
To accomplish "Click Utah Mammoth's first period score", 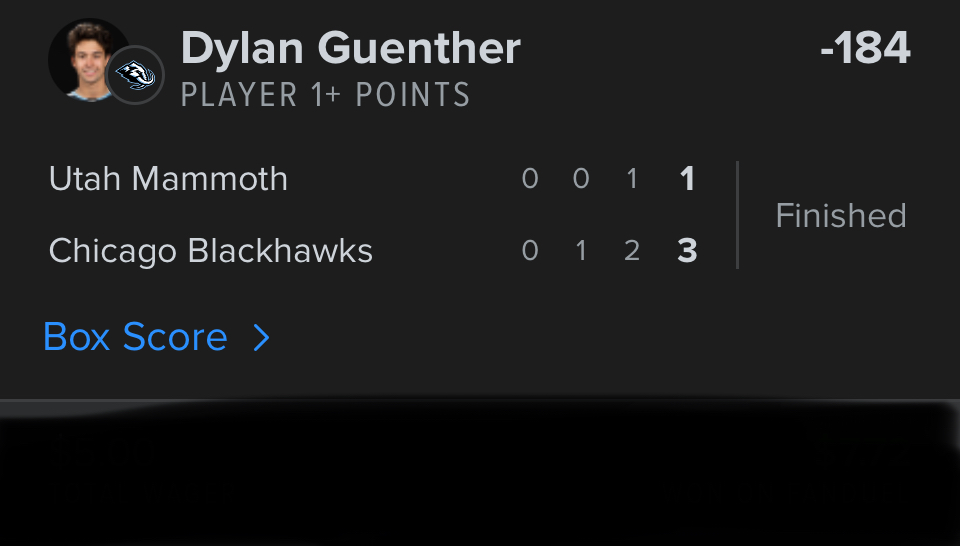I will tap(530, 179).
